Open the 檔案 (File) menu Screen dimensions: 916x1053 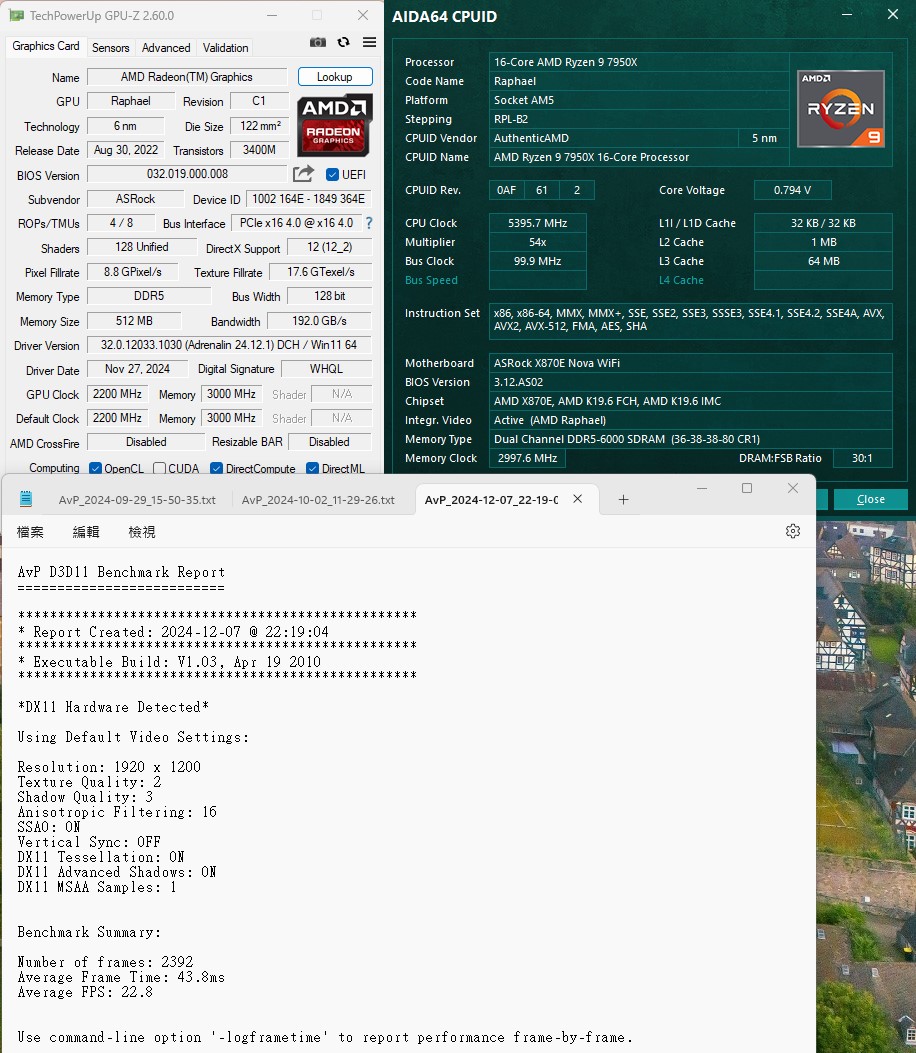click(30, 532)
